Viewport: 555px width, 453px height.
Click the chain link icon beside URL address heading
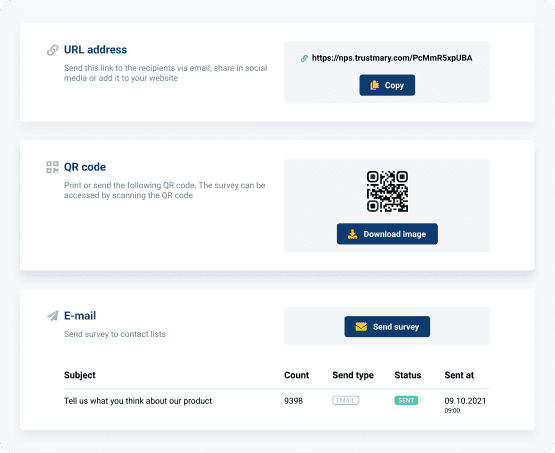point(52,50)
